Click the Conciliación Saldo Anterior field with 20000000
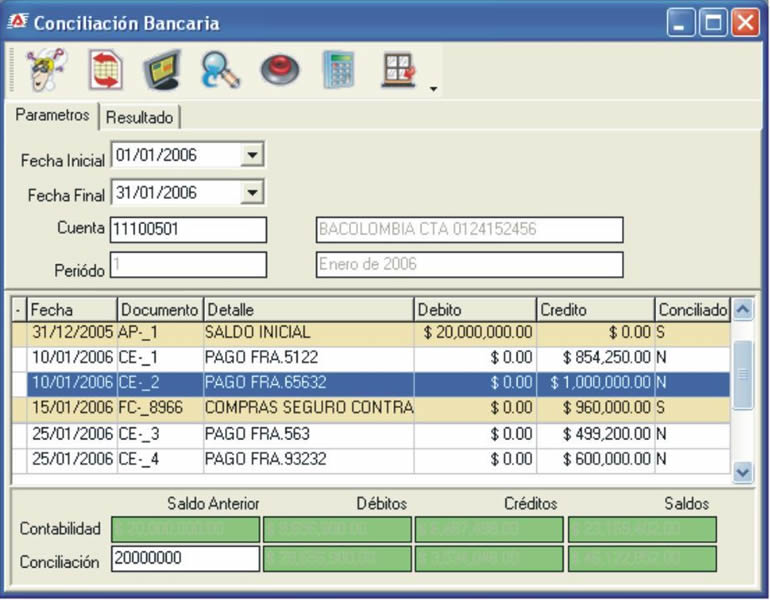This screenshot has height=600, width=770. [x=186, y=559]
